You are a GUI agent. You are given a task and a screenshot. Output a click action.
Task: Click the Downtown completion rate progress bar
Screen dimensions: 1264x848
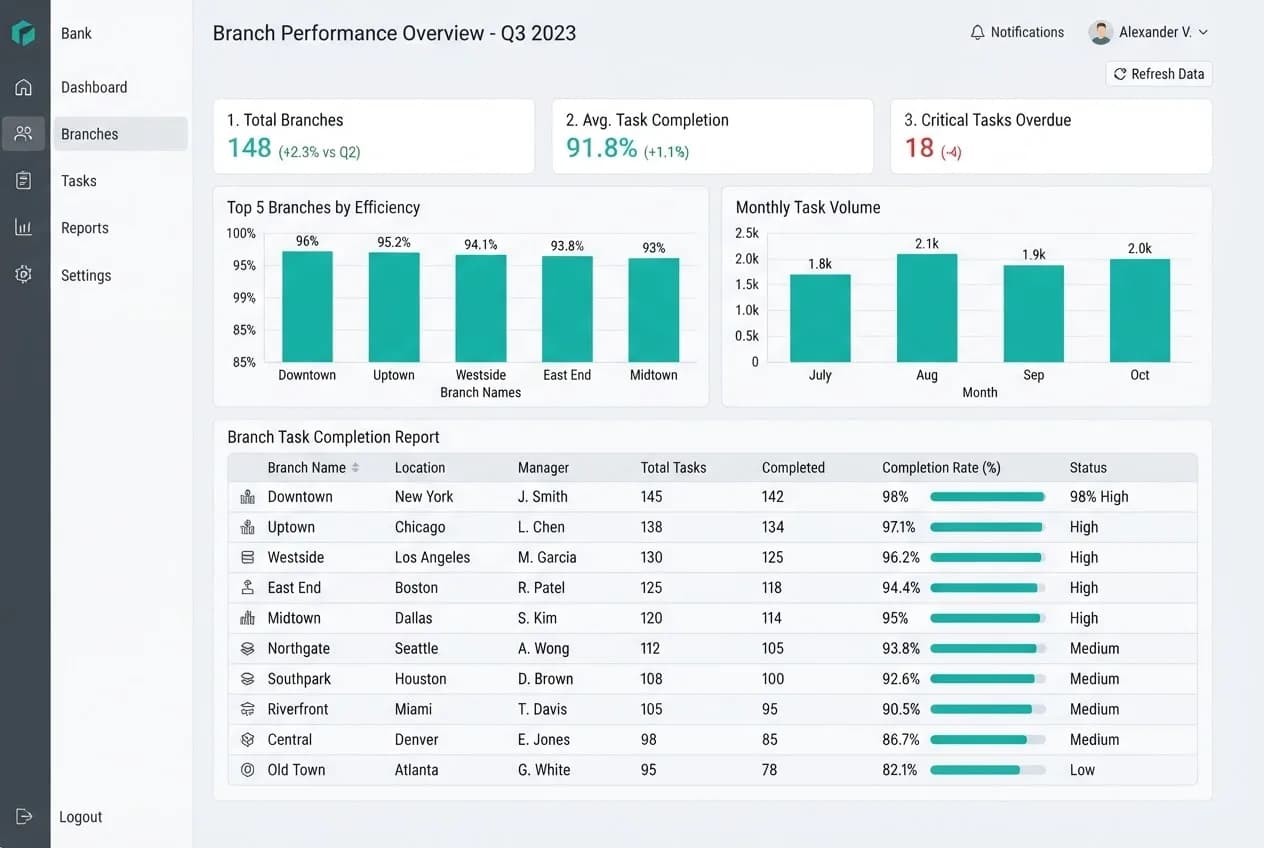[988, 496]
